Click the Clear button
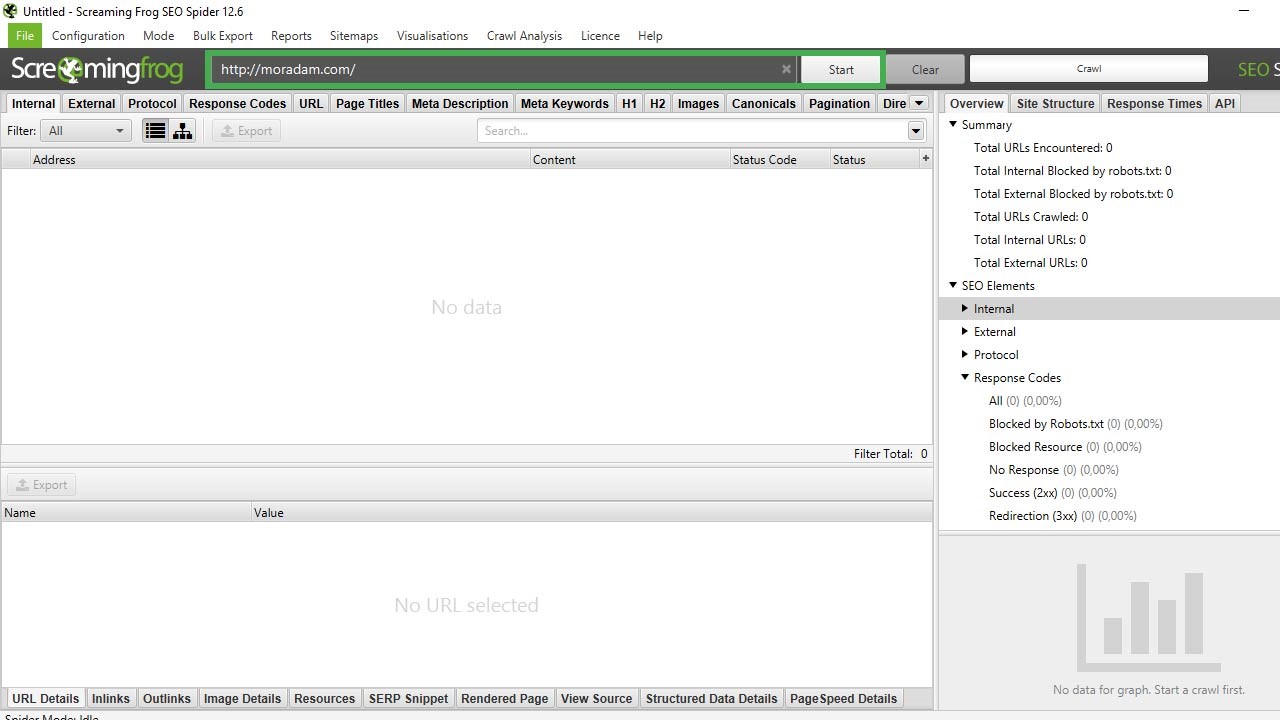The width and height of the screenshot is (1280, 720). pyautogui.click(x=925, y=69)
